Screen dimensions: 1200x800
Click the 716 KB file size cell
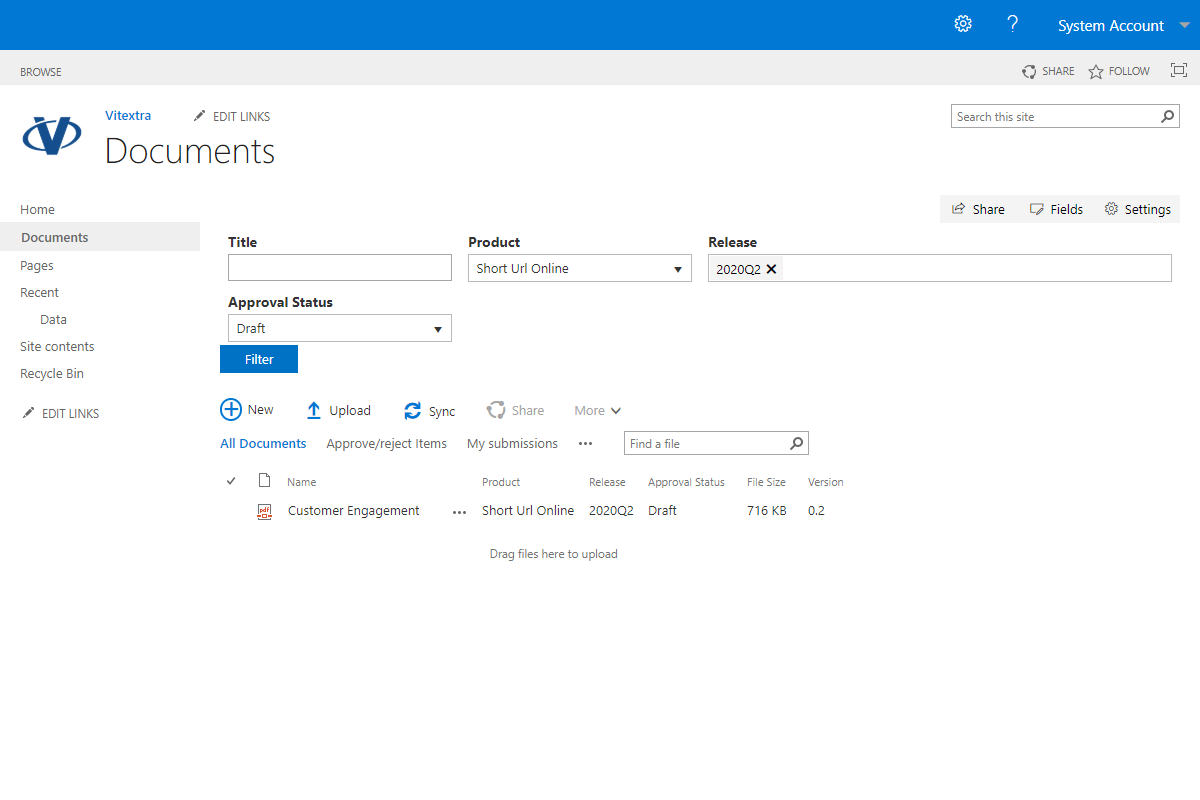click(x=767, y=511)
